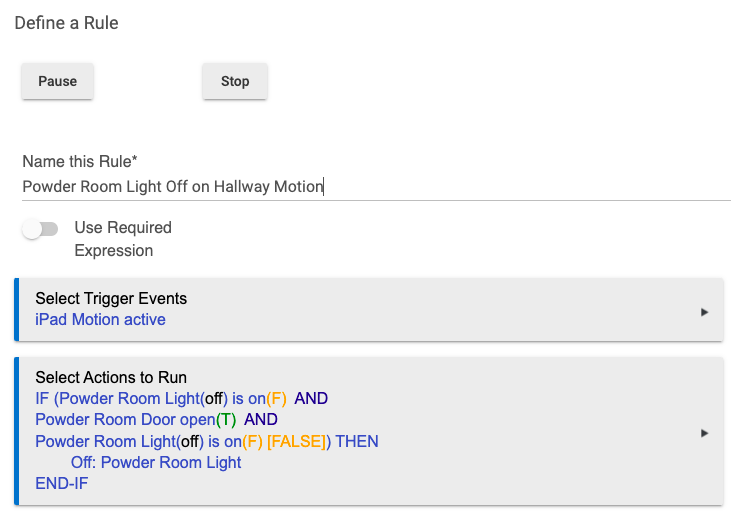Click the first orange (F) status indicator

click(276, 399)
